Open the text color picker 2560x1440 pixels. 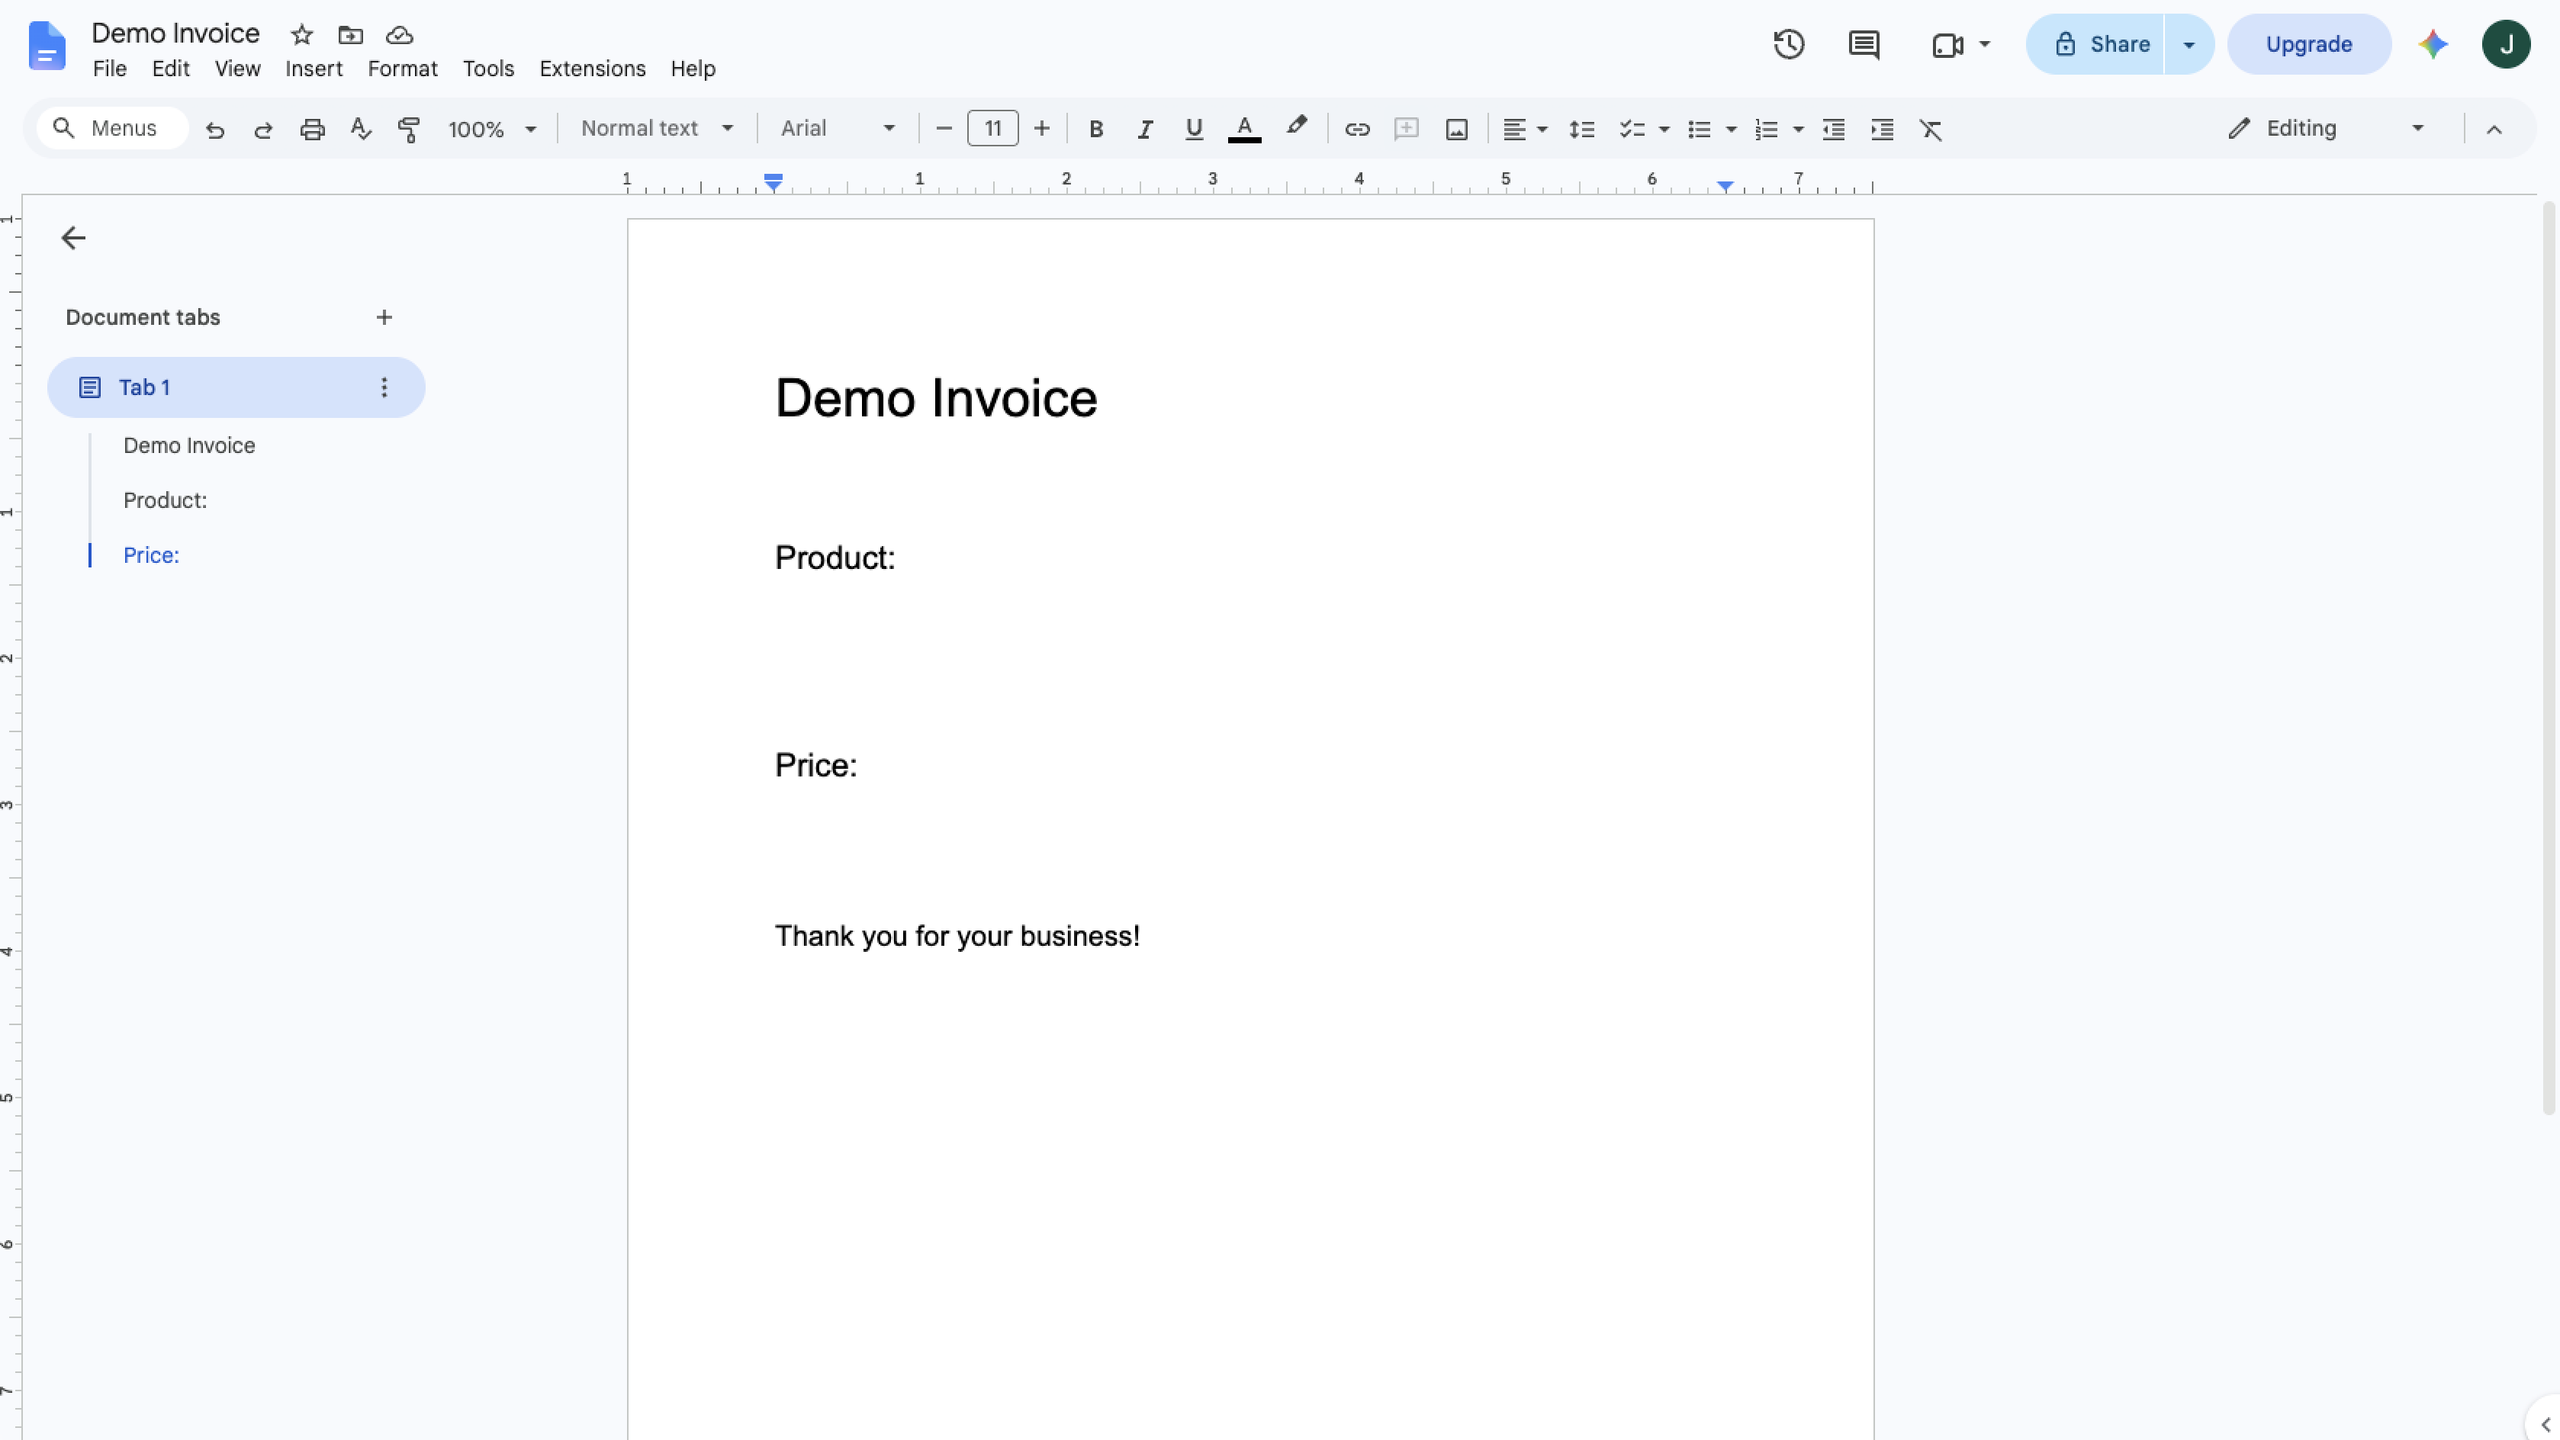(x=1244, y=129)
